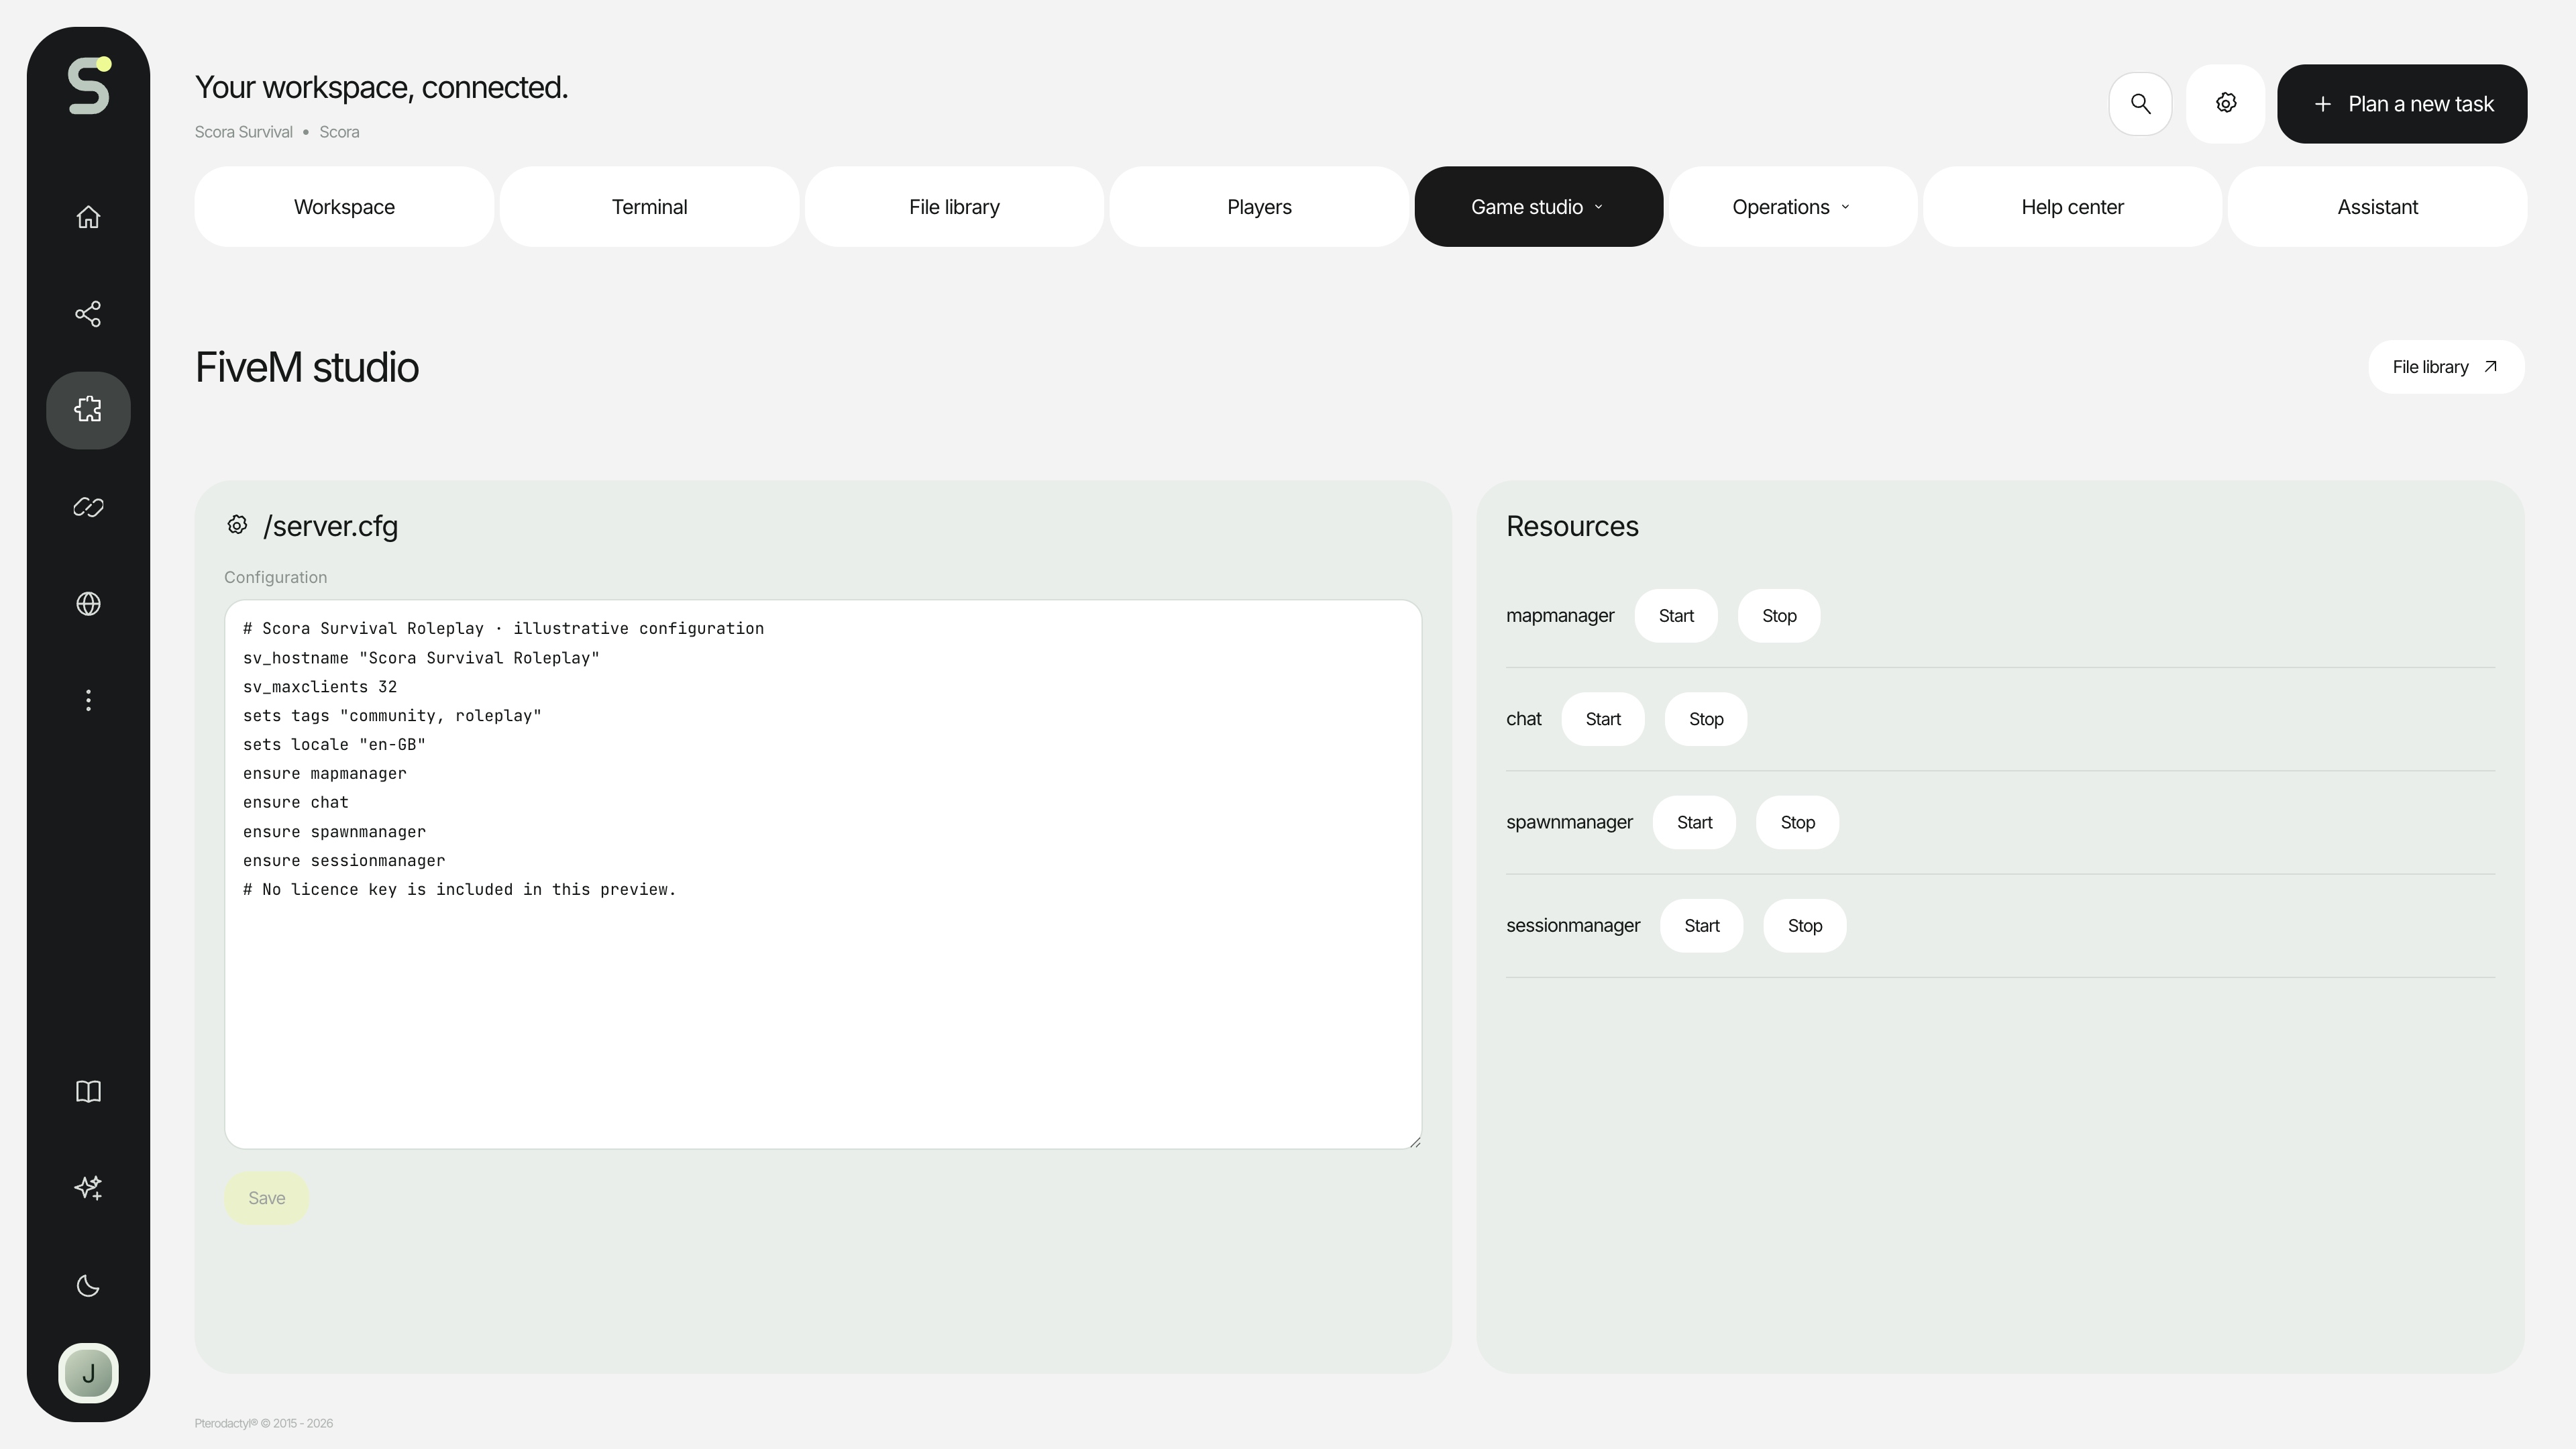Click the Scora breadcrumb
The height and width of the screenshot is (1449, 2576).
(x=339, y=132)
